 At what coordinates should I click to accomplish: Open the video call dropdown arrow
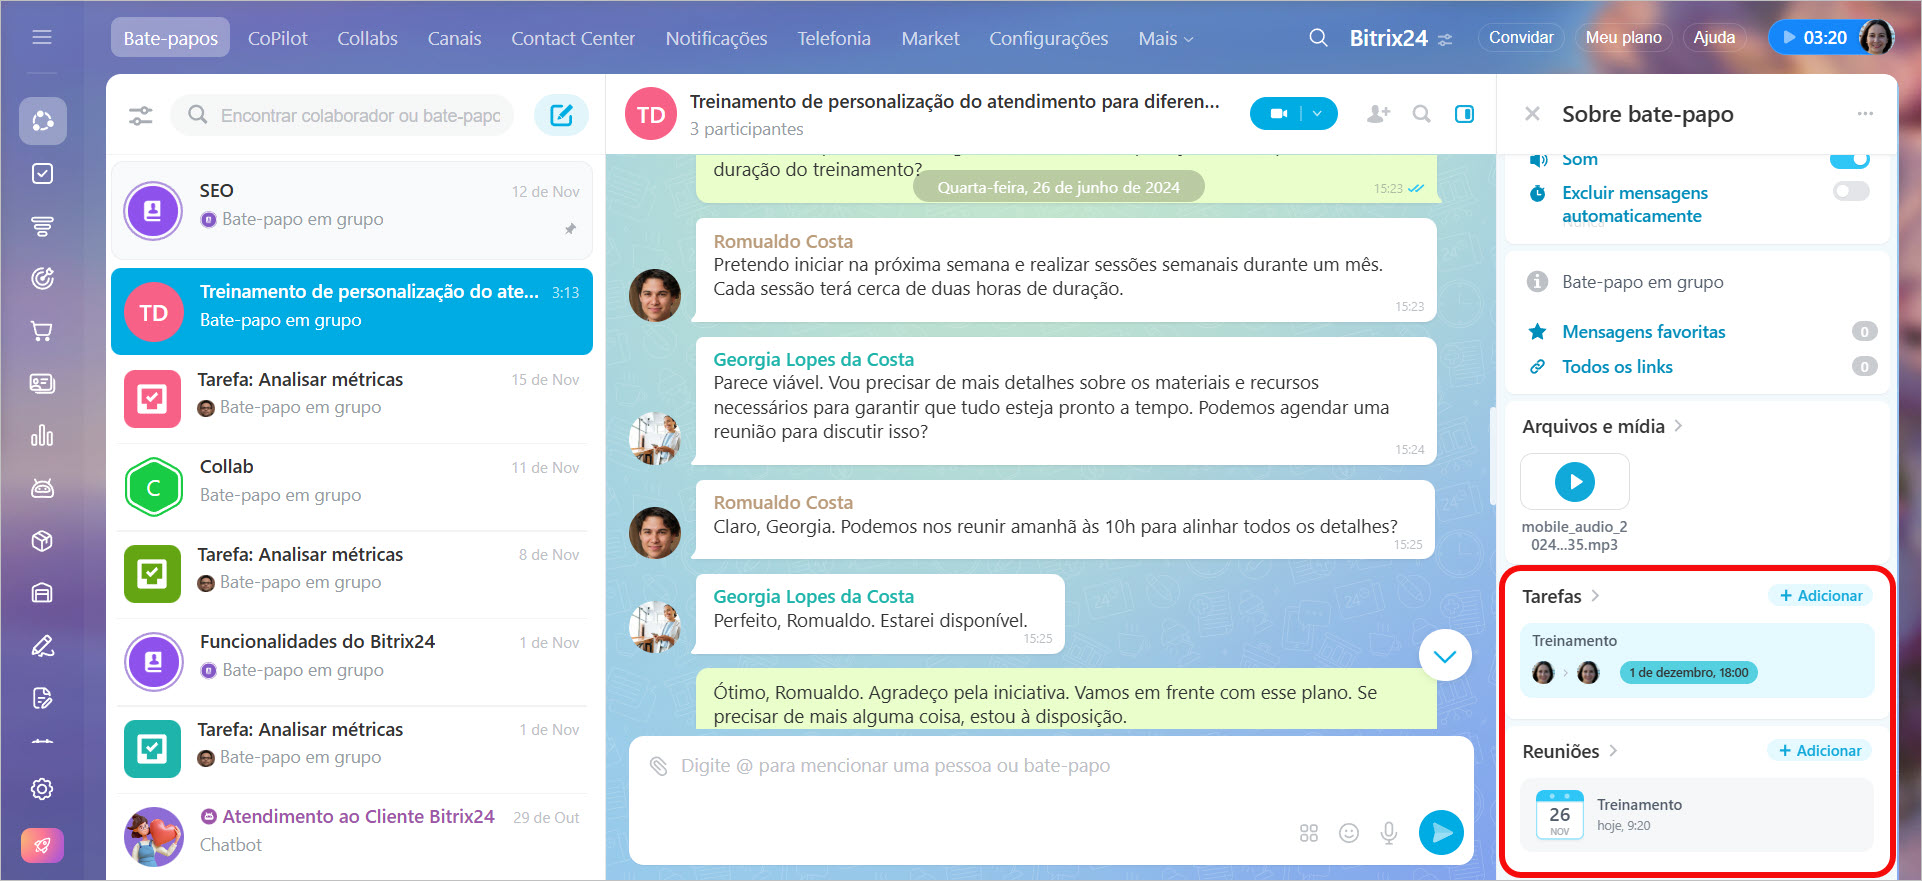point(1318,114)
